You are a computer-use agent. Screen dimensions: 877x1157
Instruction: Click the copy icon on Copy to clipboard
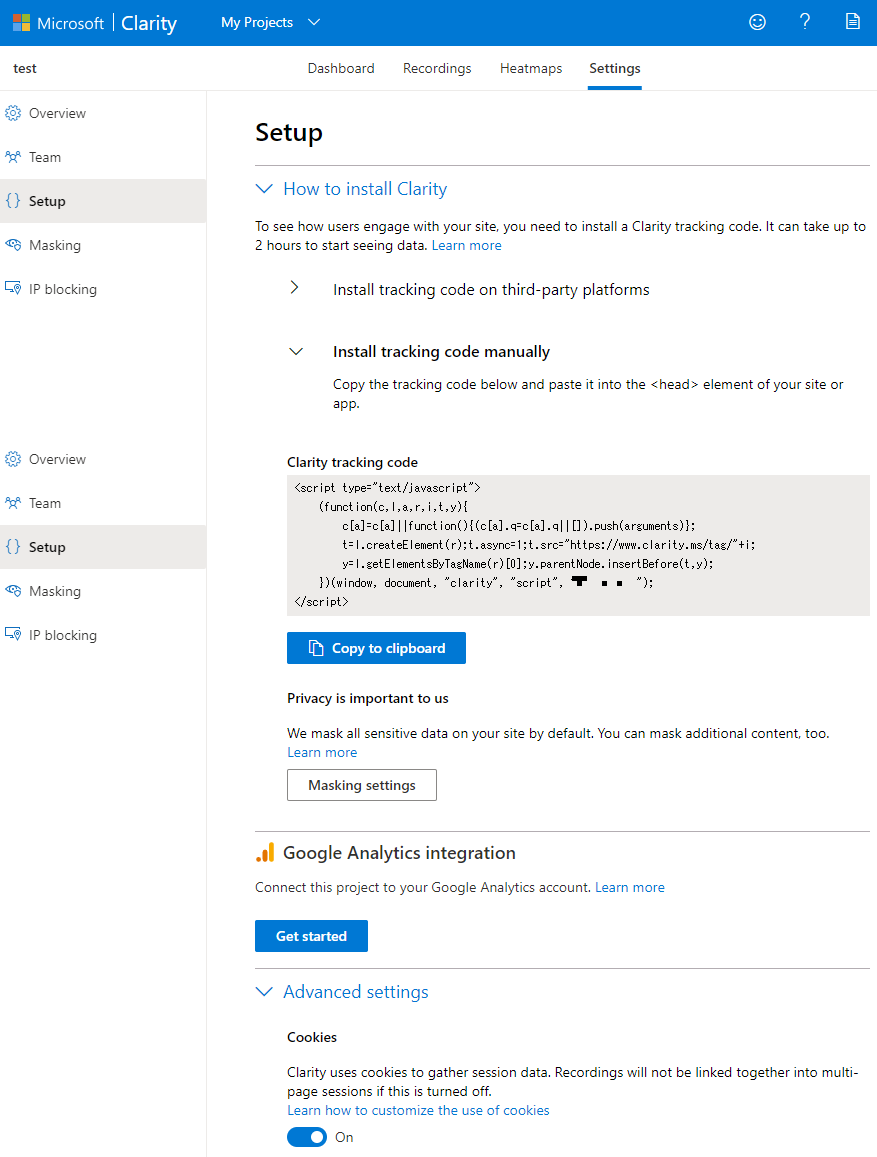point(316,648)
